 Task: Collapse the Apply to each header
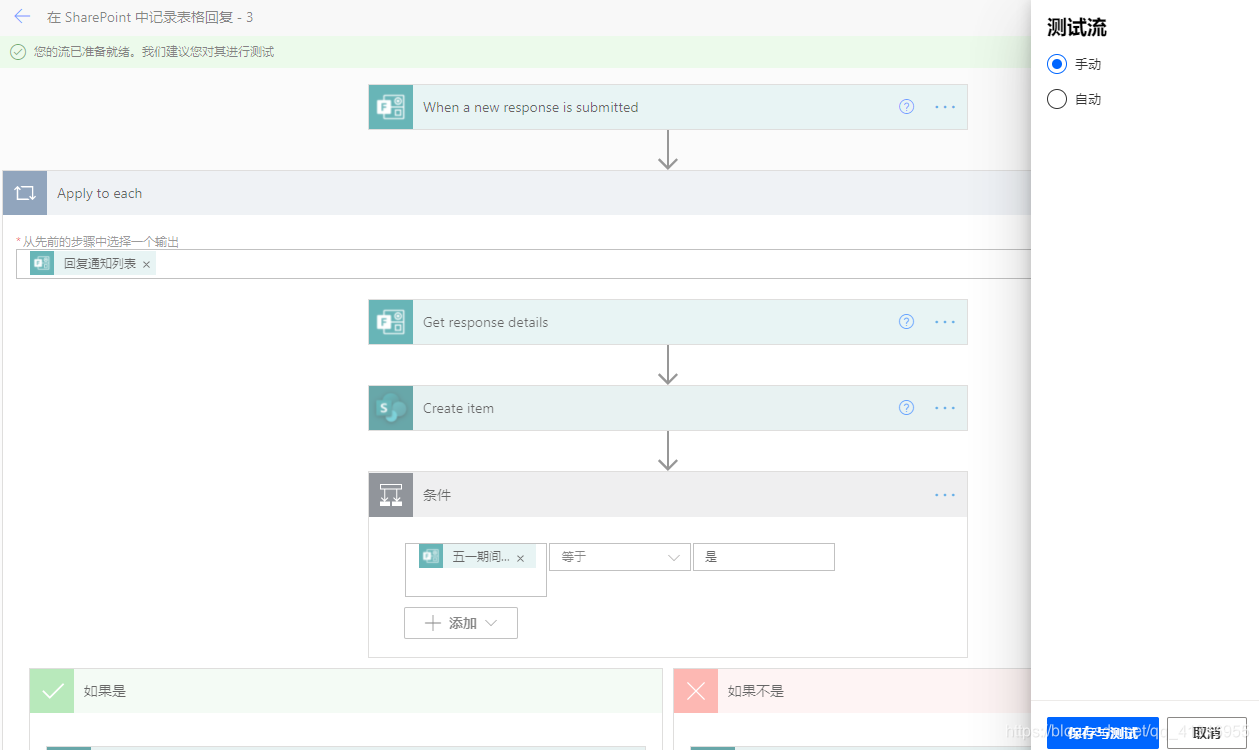click(x=517, y=193)
